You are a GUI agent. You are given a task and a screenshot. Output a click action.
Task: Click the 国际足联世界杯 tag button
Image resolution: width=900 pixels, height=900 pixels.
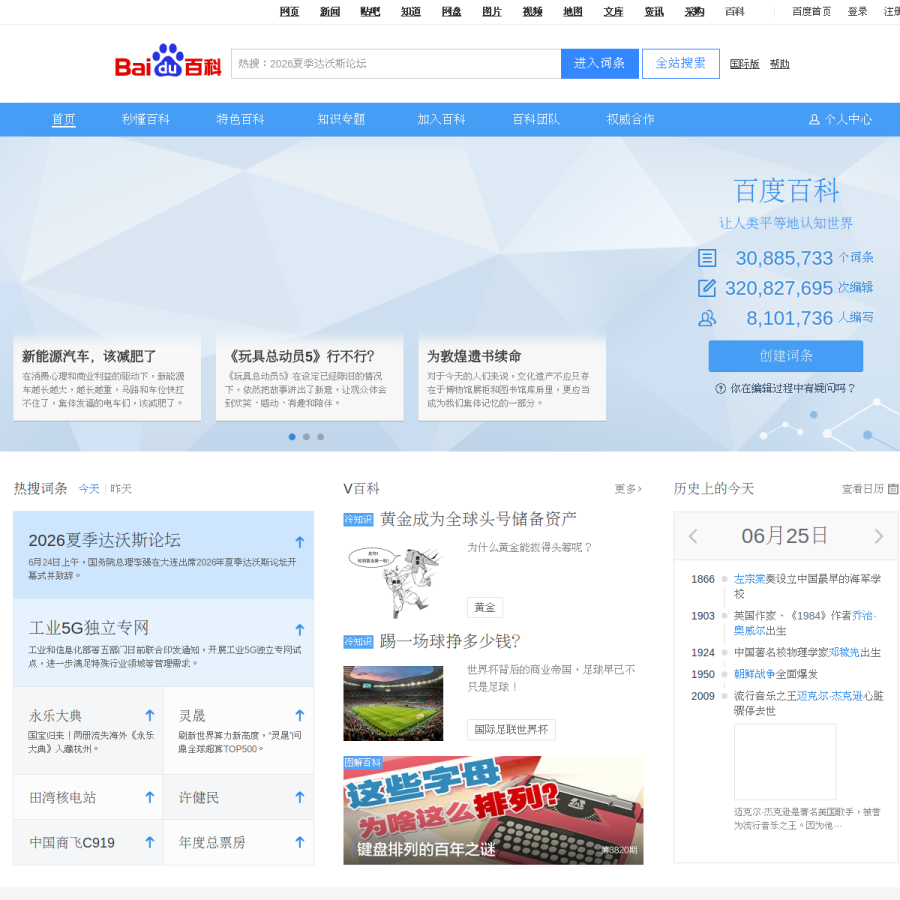511,730
